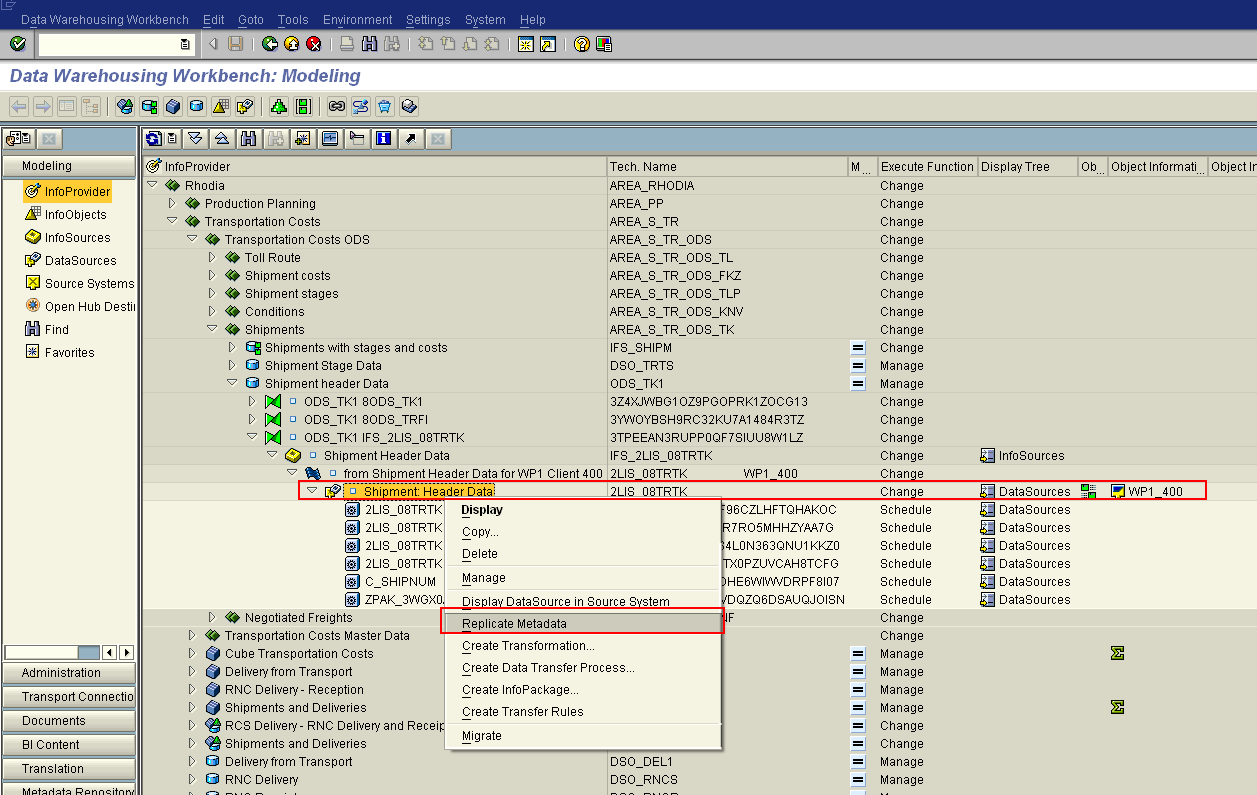
Task: Click the yellow Help question mark icon
Action: pos(581,44)
